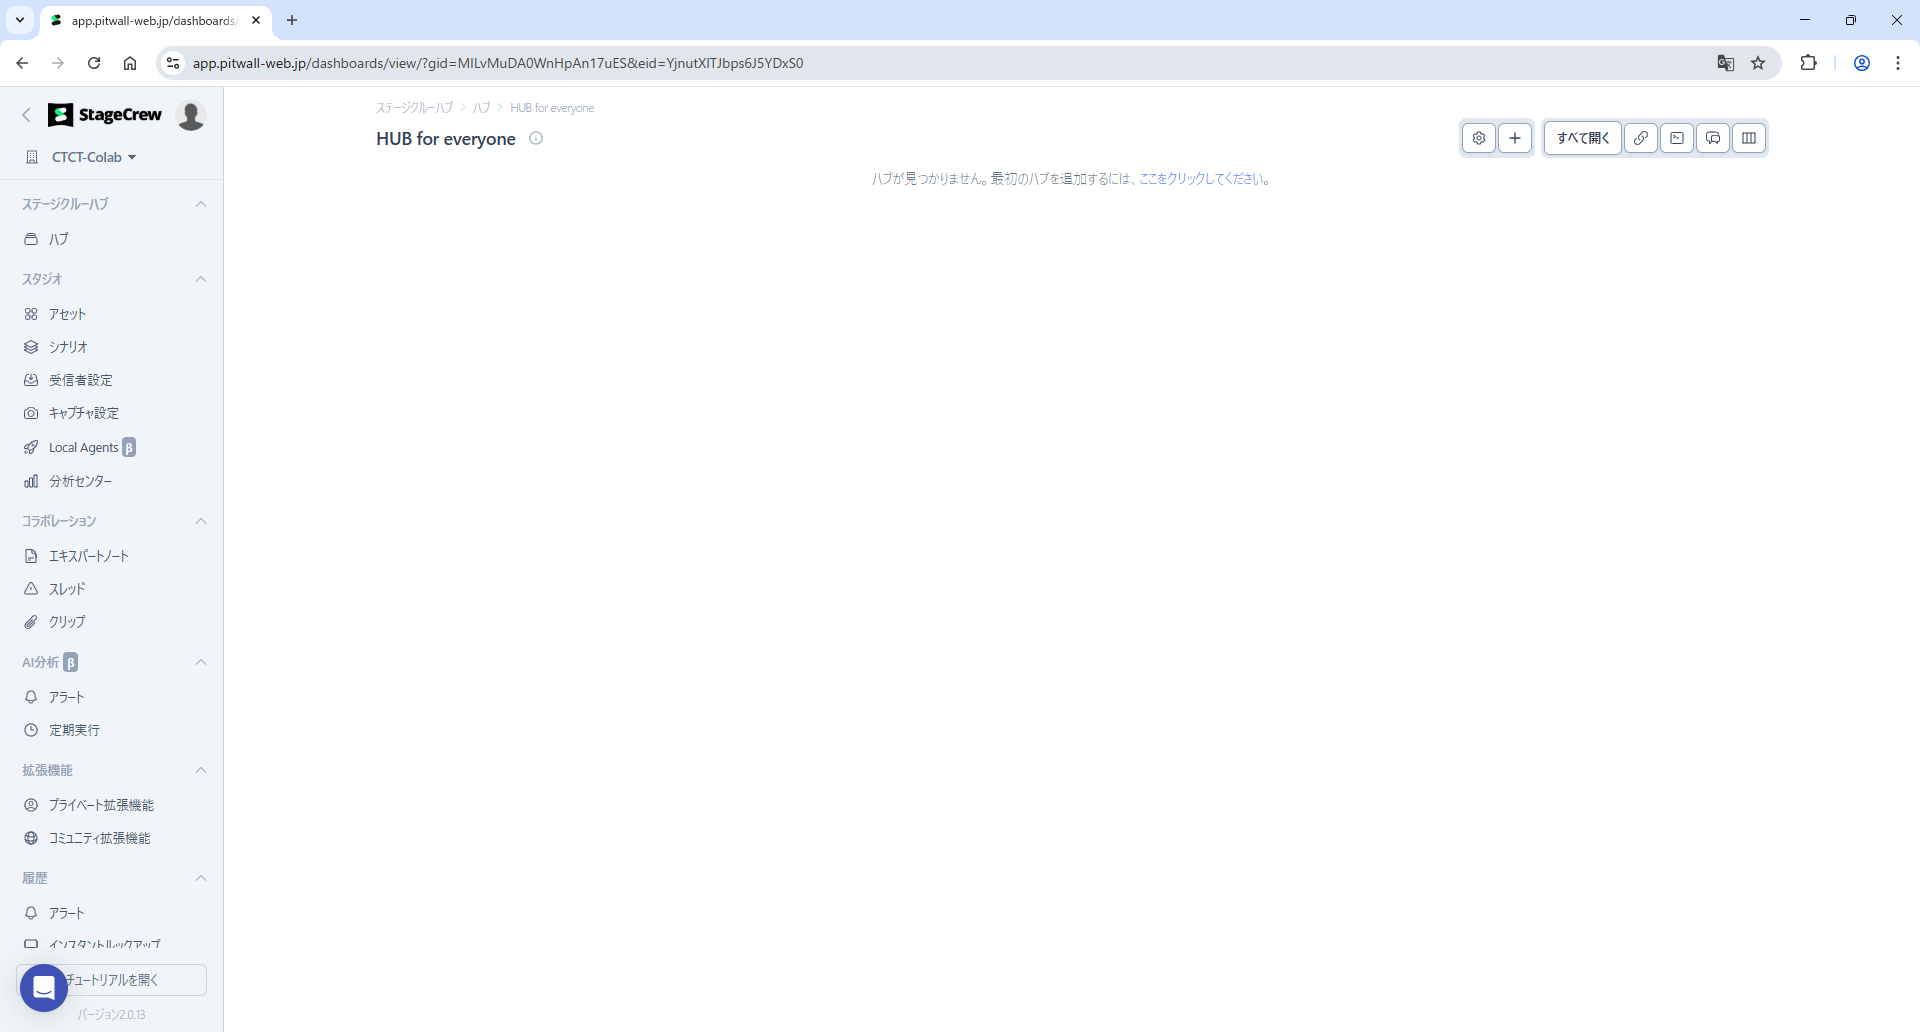Select Local Agents in the sidebar
Screen dimensions: 1920x1032
[x=83, y=448]
